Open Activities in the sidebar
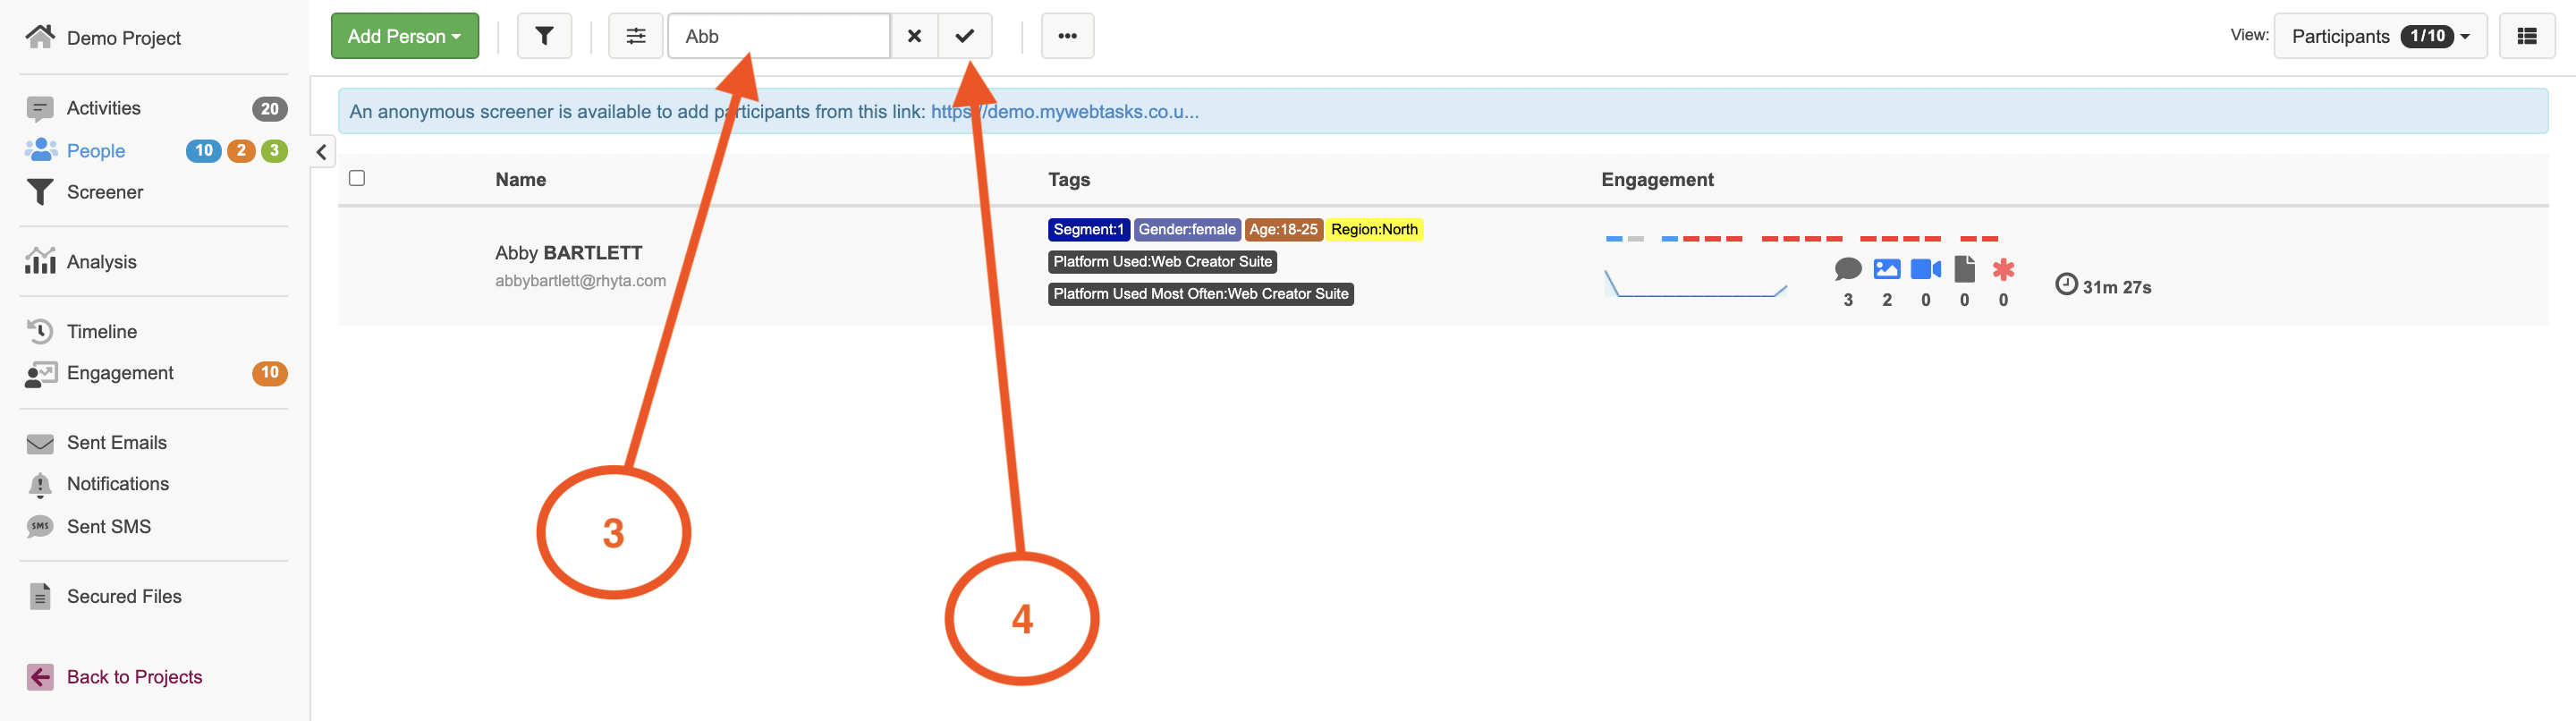The width and height of the screenshot is (2576, 721). point(104,108)
